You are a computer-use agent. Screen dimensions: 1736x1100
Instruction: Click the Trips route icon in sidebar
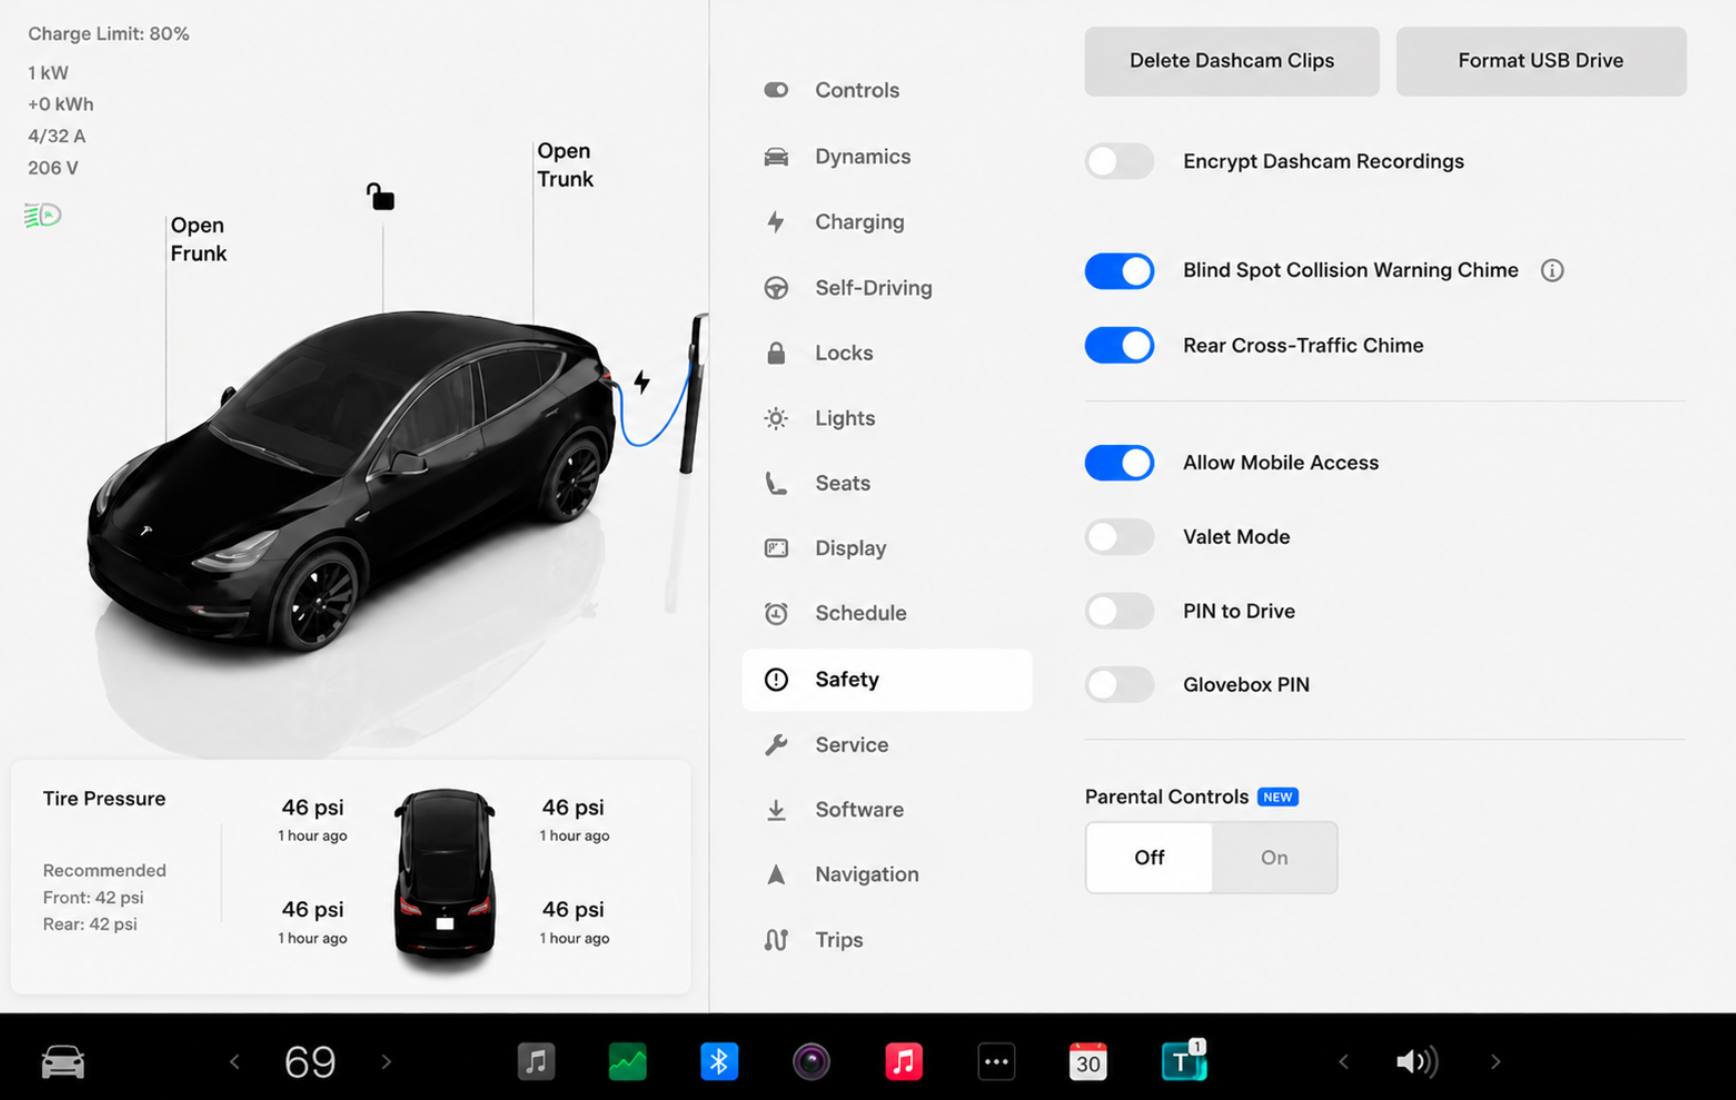coord(776,940)
